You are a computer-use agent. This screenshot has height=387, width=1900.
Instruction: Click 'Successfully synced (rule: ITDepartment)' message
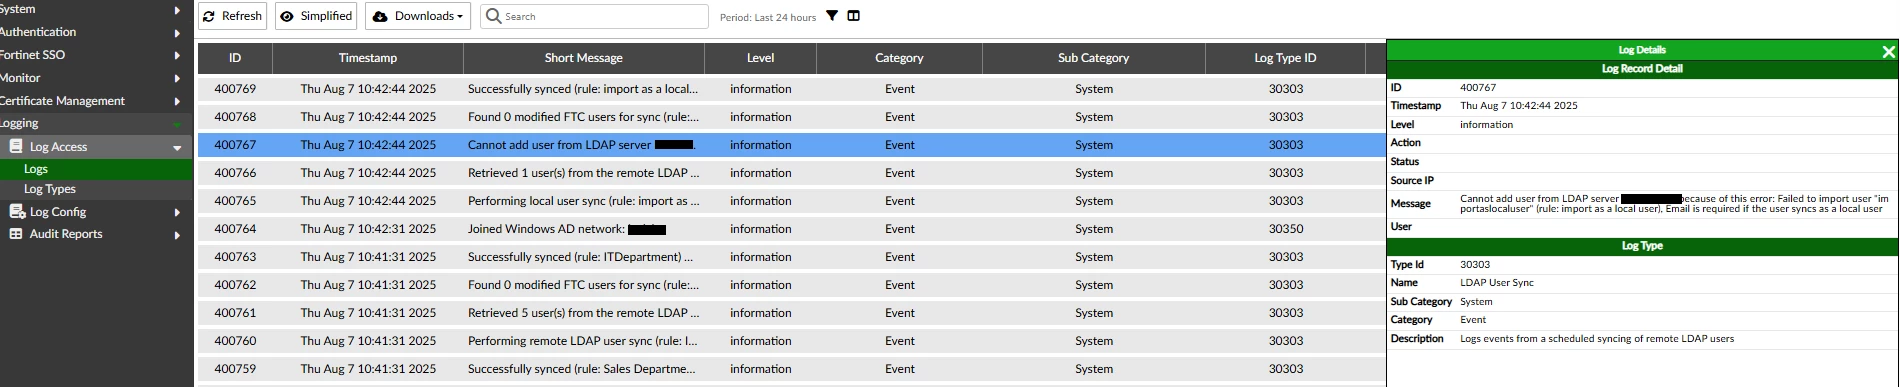click(x=581, y=257)
